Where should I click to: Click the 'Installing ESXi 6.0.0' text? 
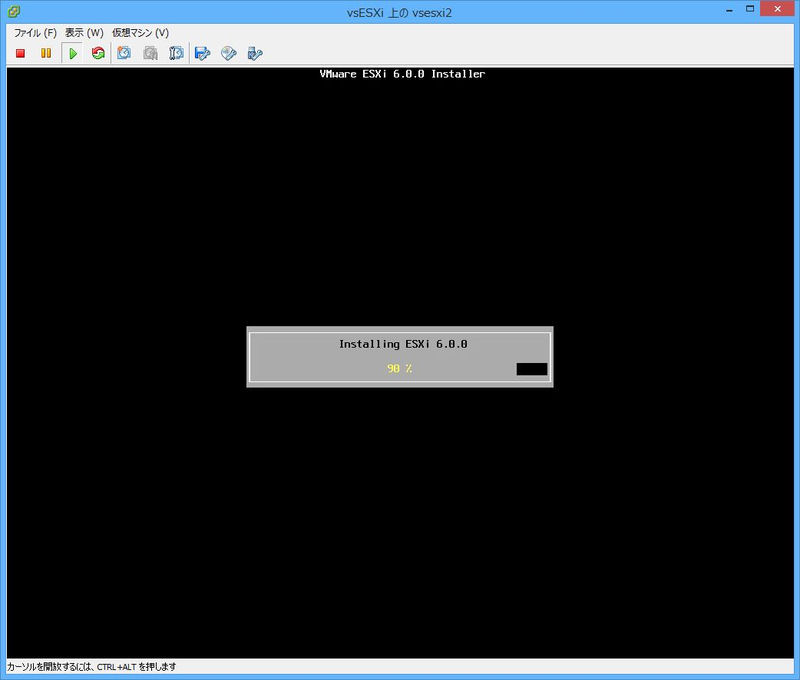pyautogui.click(x=403, y=344)
